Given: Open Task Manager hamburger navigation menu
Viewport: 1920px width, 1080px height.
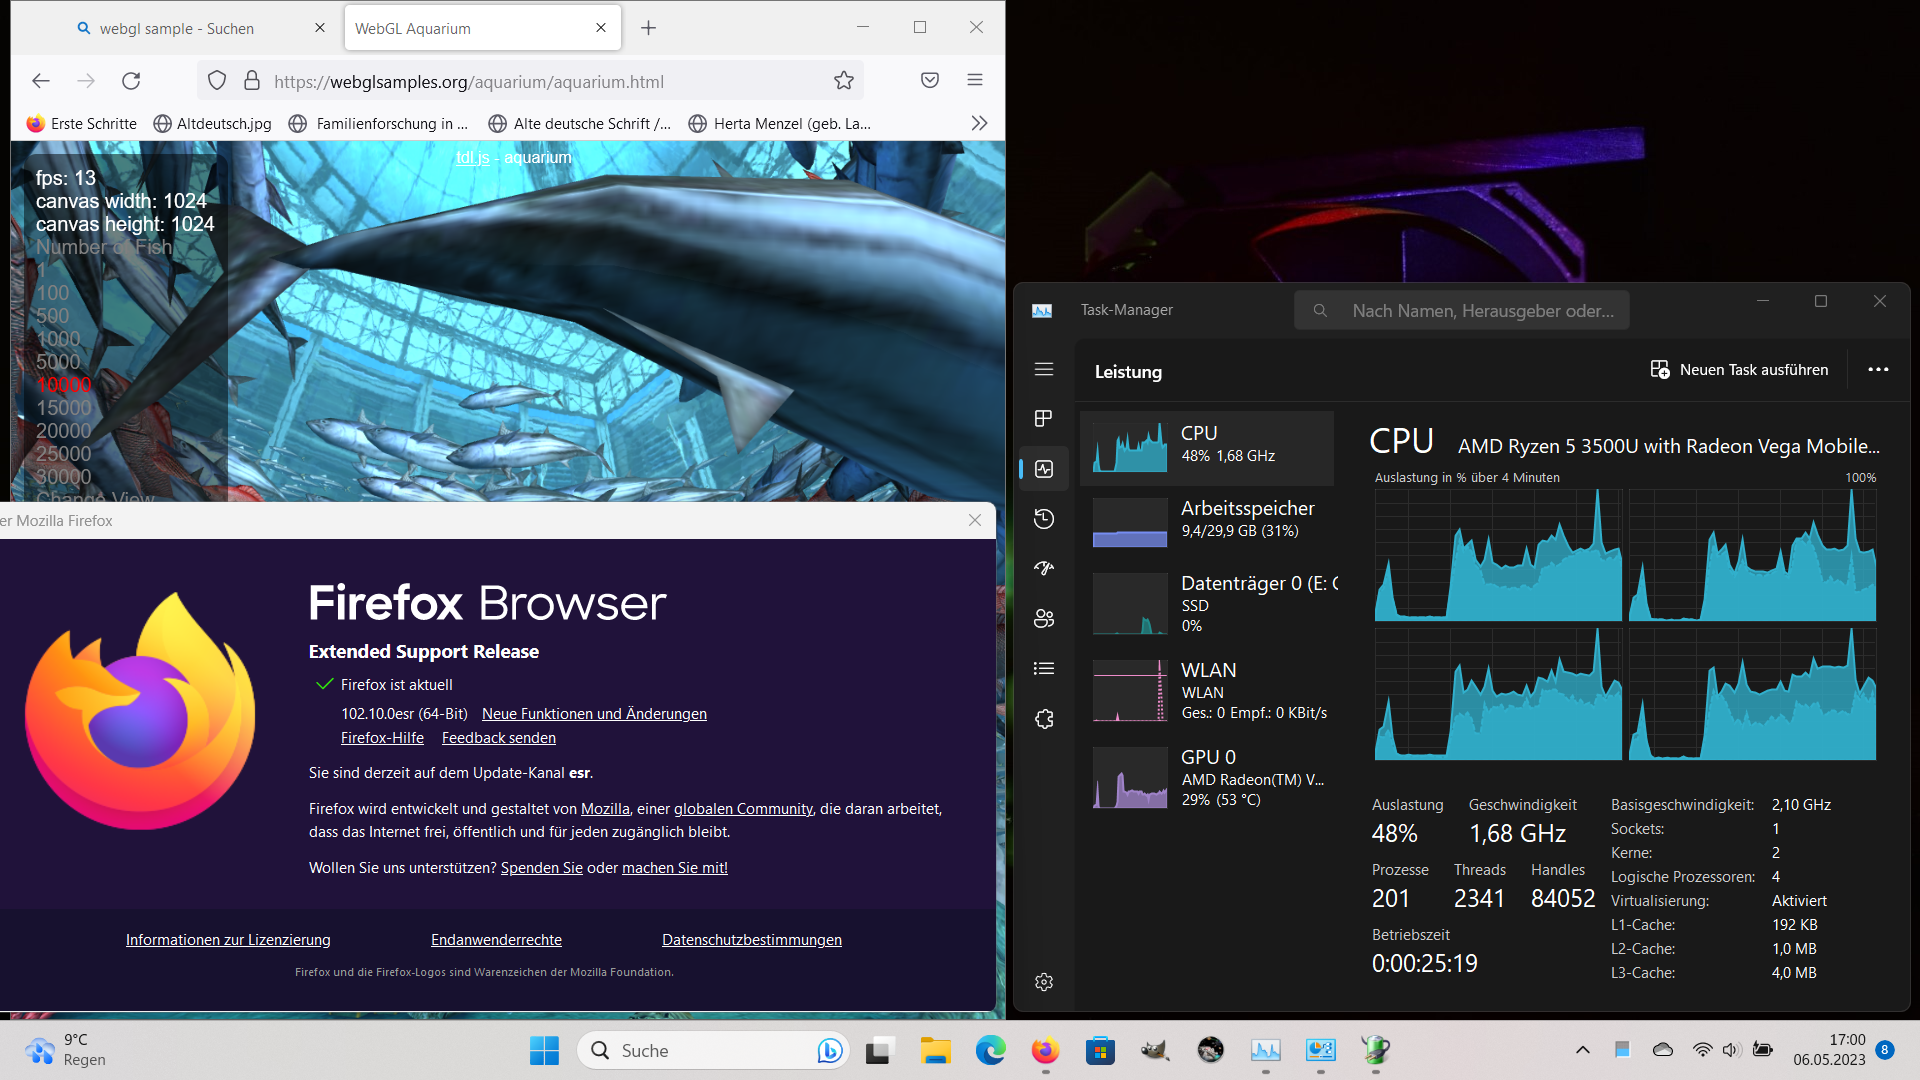Looking at the screenshot, I should click(1044, 369).
